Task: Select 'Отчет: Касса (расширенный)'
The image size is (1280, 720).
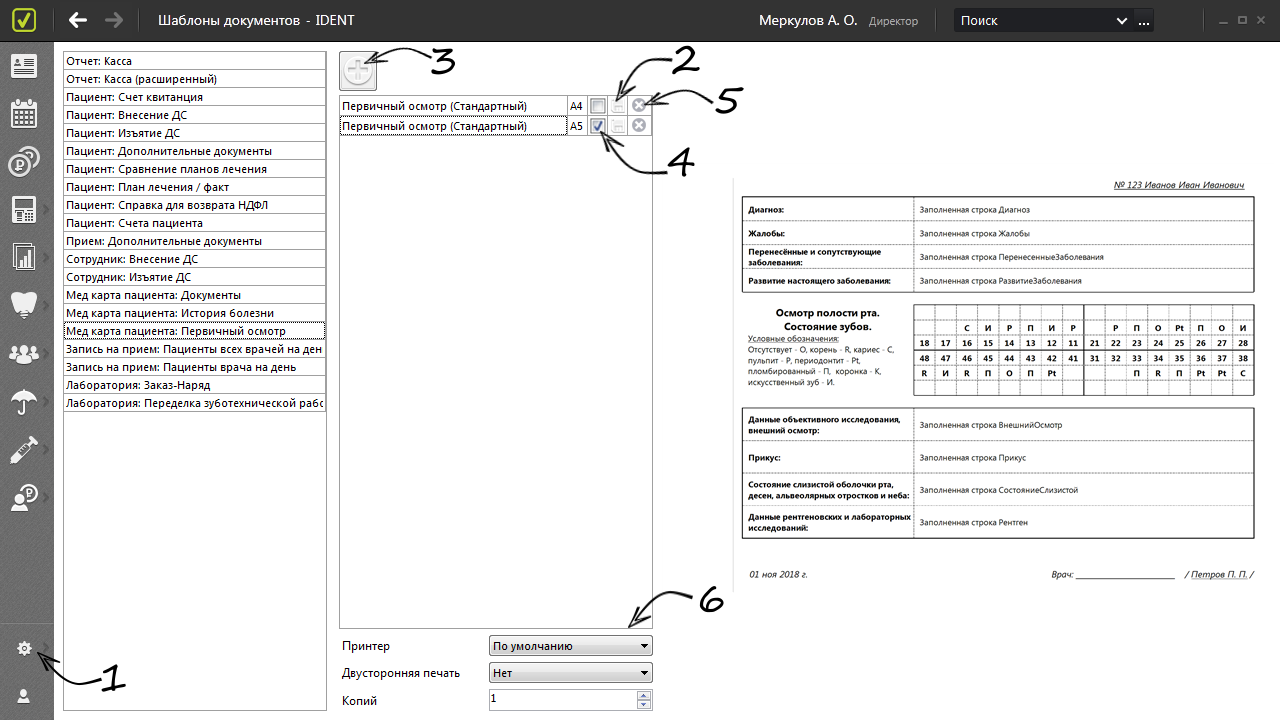Action: pos(195,79)
